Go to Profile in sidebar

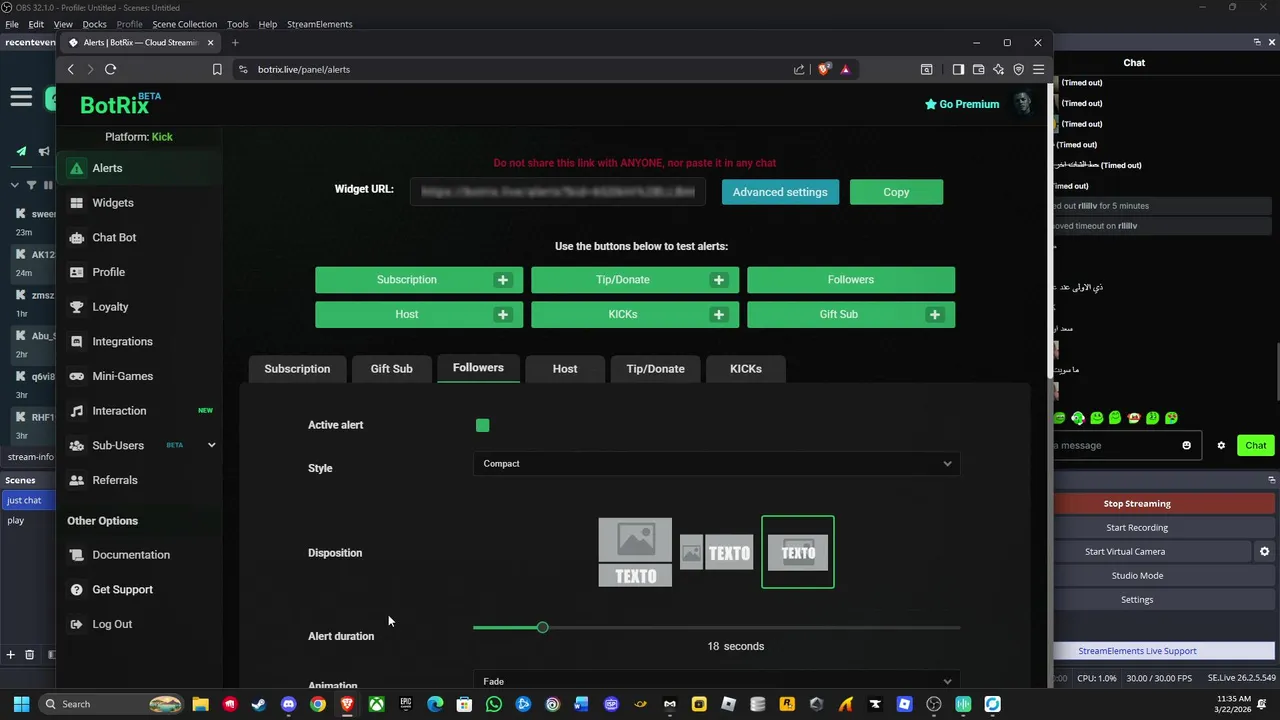point(140,272)
